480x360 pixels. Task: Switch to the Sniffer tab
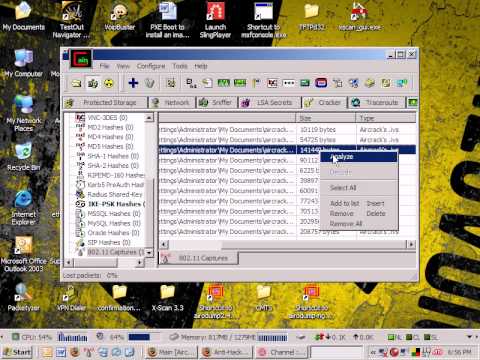click(216, 103)
